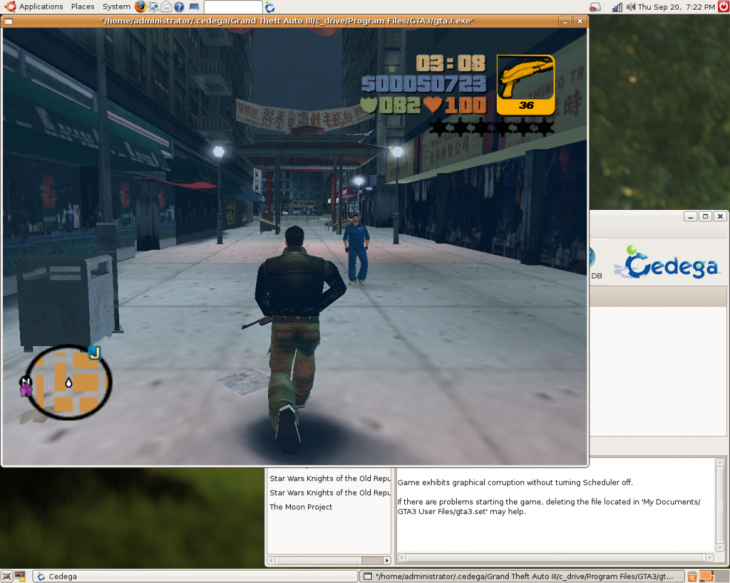Viewport: 730px width, 583px height.
Task: Select first Star Wars Knights list entry
Action: tap(329, 478)
